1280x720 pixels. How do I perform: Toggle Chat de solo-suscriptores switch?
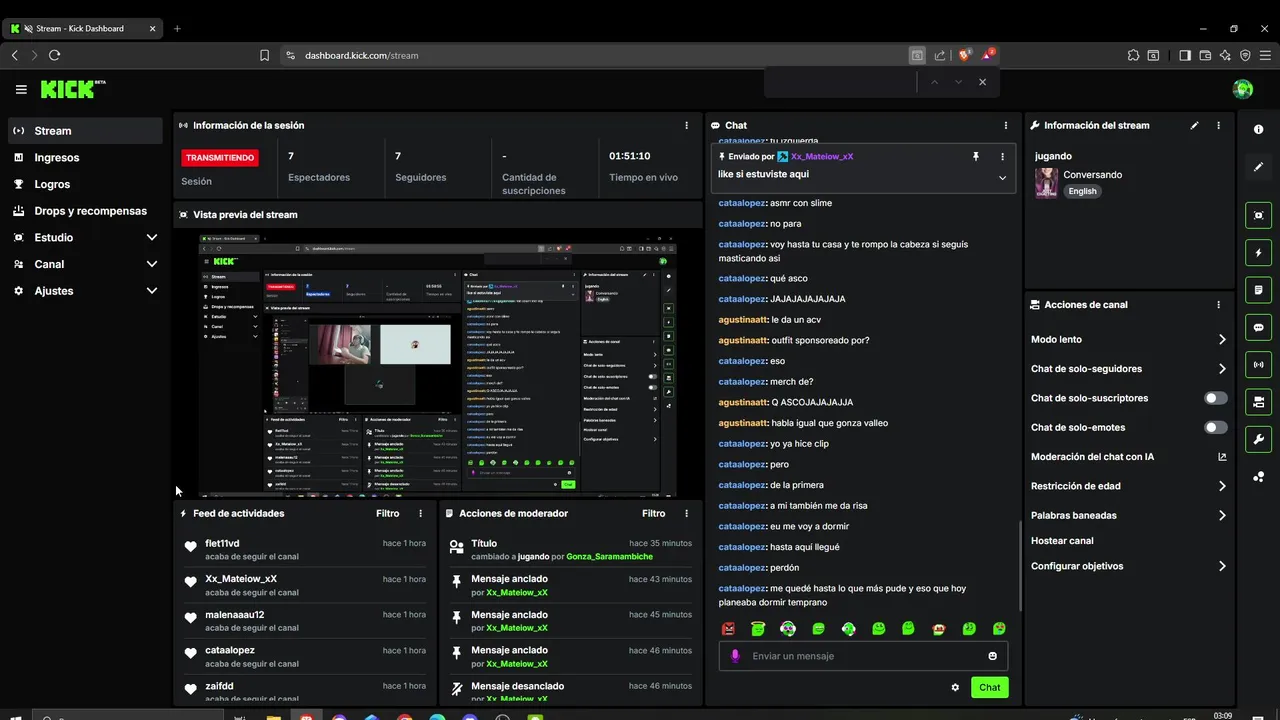[1216, 398]
